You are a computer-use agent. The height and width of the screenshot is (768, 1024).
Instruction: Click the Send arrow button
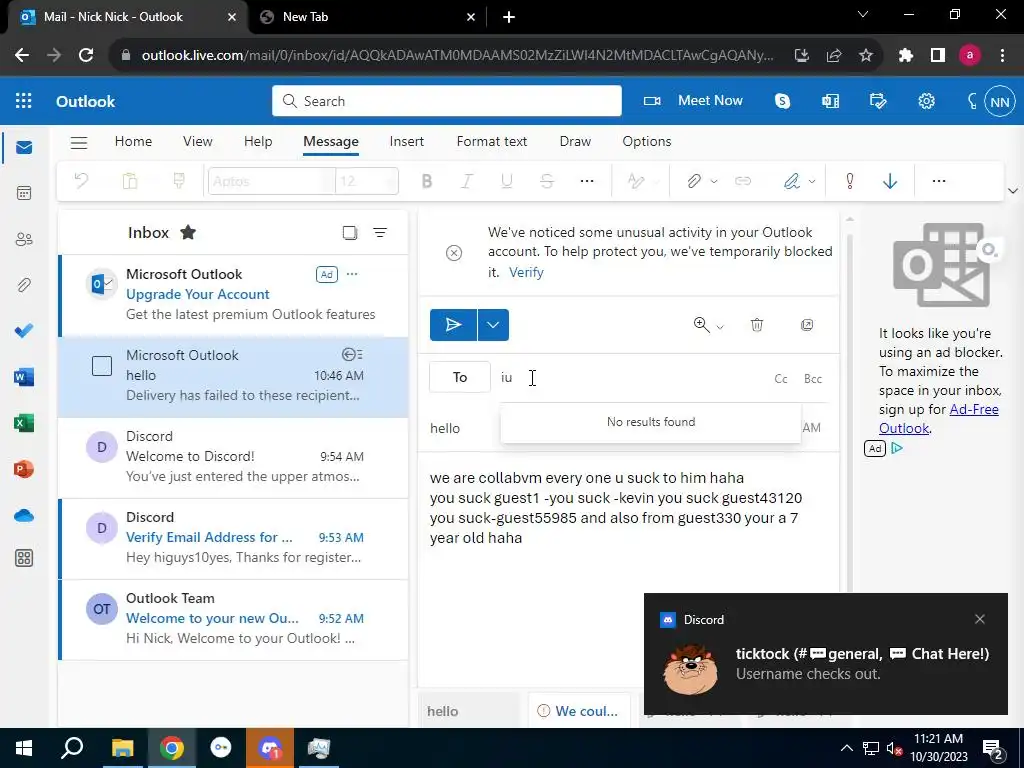click(x=453, y=325)
